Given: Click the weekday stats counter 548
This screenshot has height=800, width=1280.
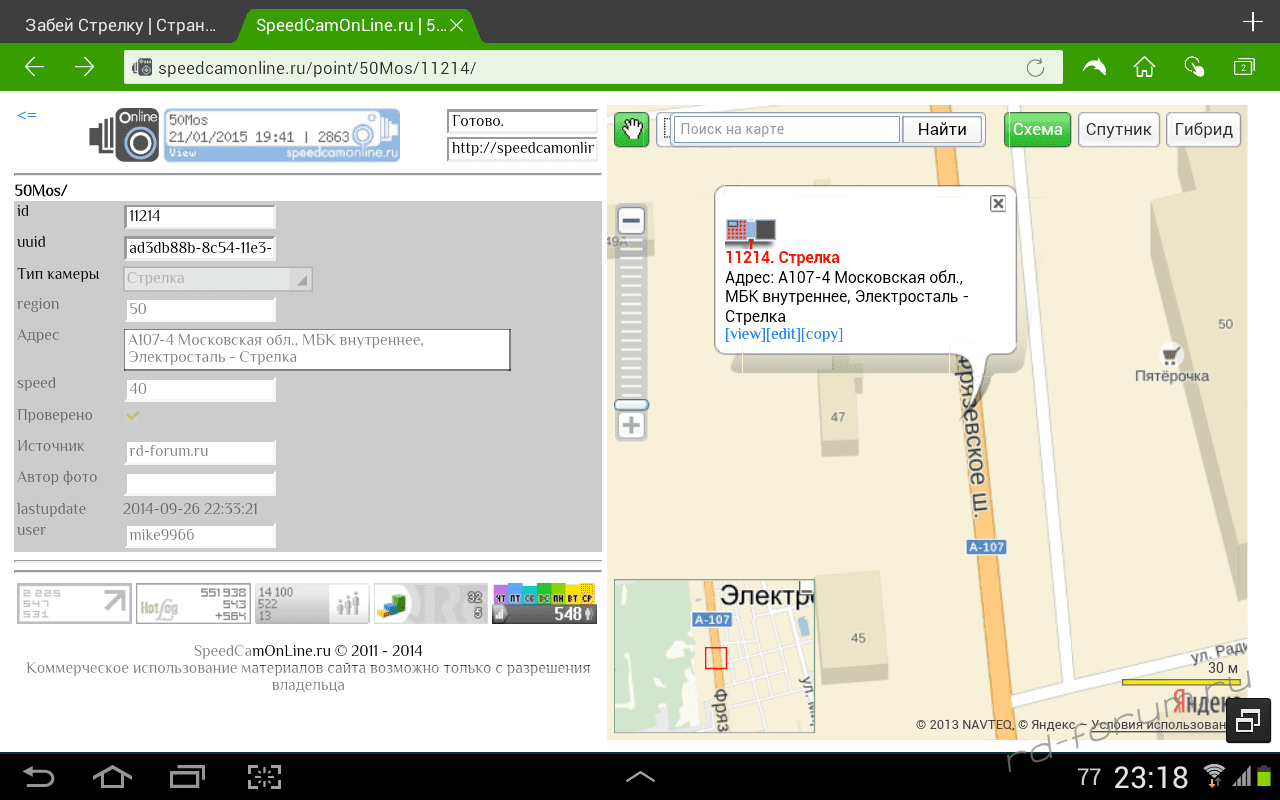Looking at the screenshot, I should pos(545,604).
